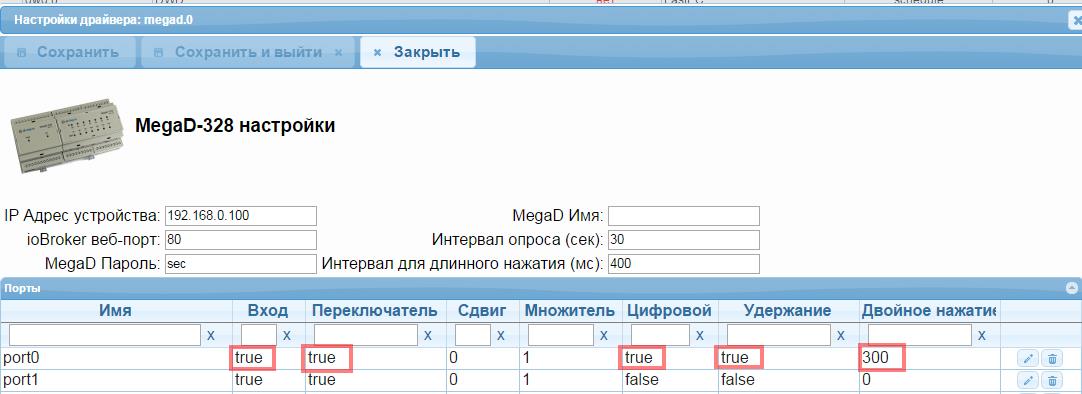Focus MegaD Имя field
The image size is (1082, 394).
click(684, 216)
